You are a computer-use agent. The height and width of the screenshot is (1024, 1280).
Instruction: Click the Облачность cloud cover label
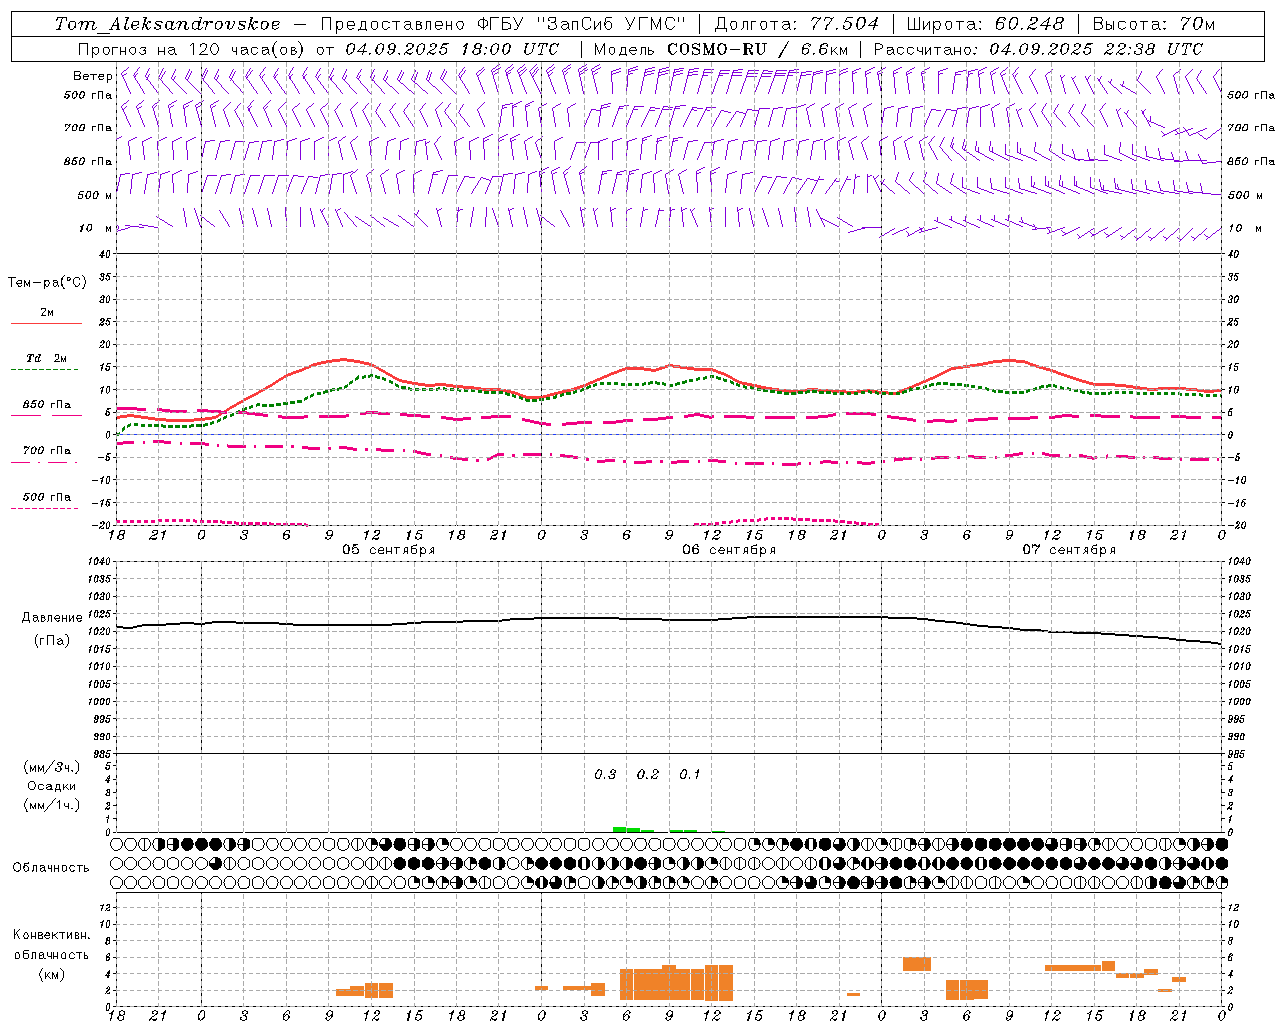tap(50, 868)
